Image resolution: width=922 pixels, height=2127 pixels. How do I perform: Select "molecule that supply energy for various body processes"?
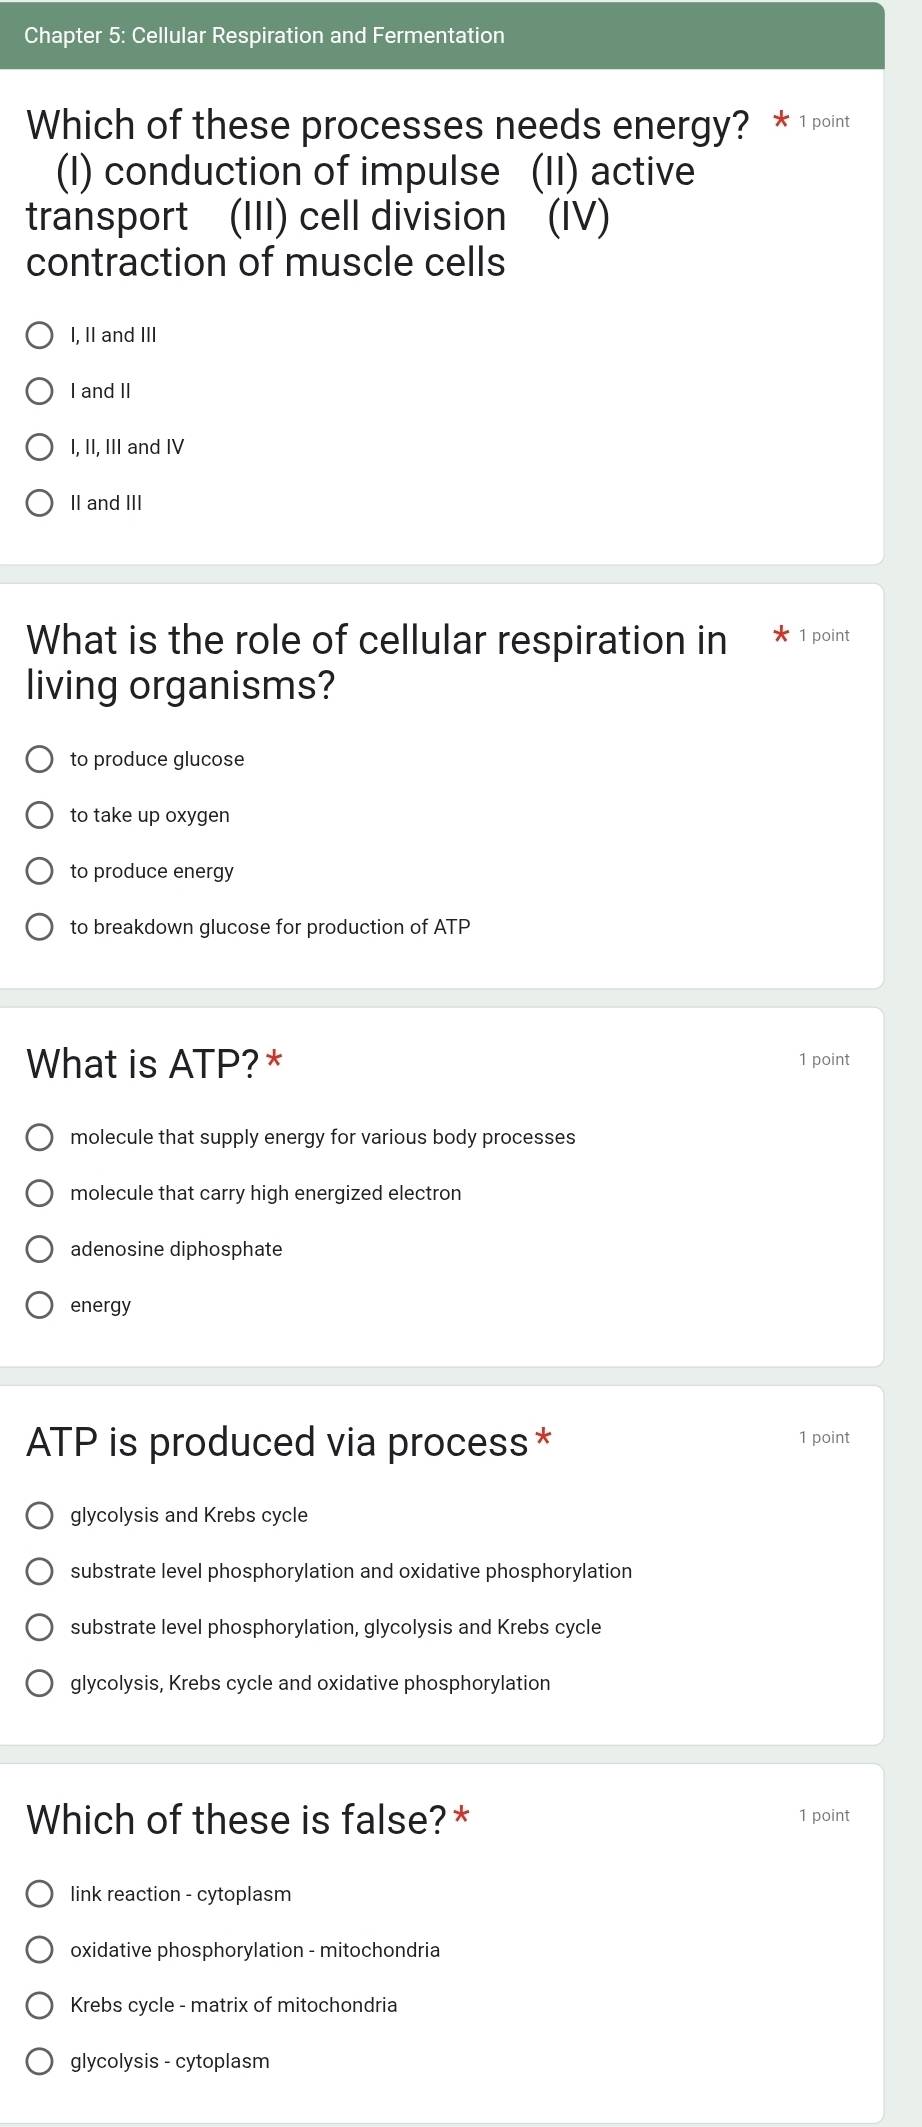pos(40,1137)
